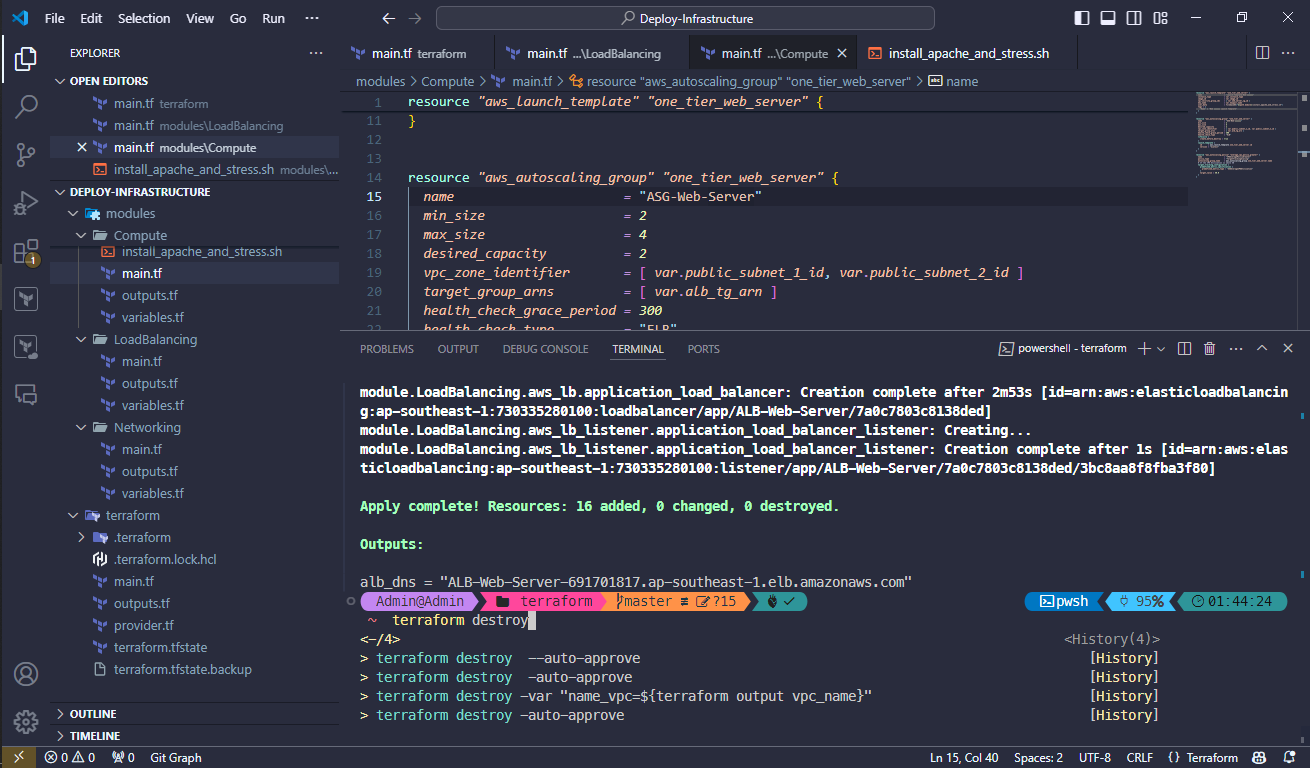This screenshot has width=1310, height=768.
Task: Open provider.tf in explorer
Action: click(x=144, y=626)
